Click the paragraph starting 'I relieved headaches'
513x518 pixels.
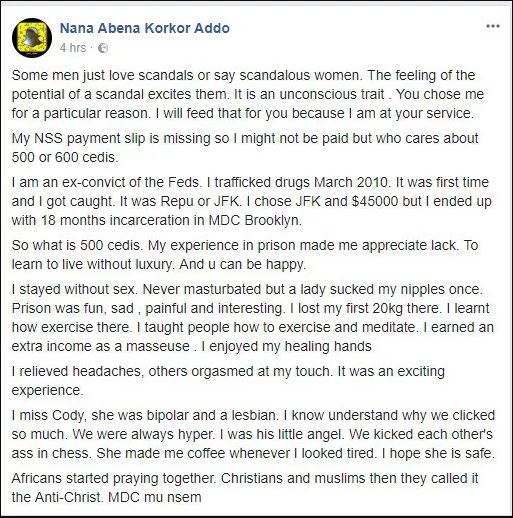point(228,381)
